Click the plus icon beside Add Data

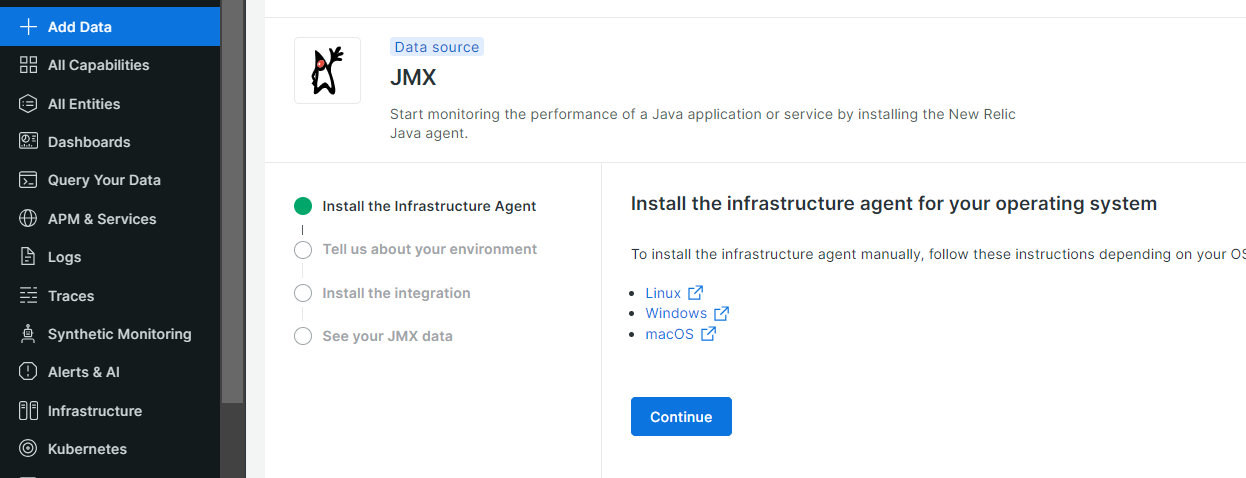click(28, 27)
